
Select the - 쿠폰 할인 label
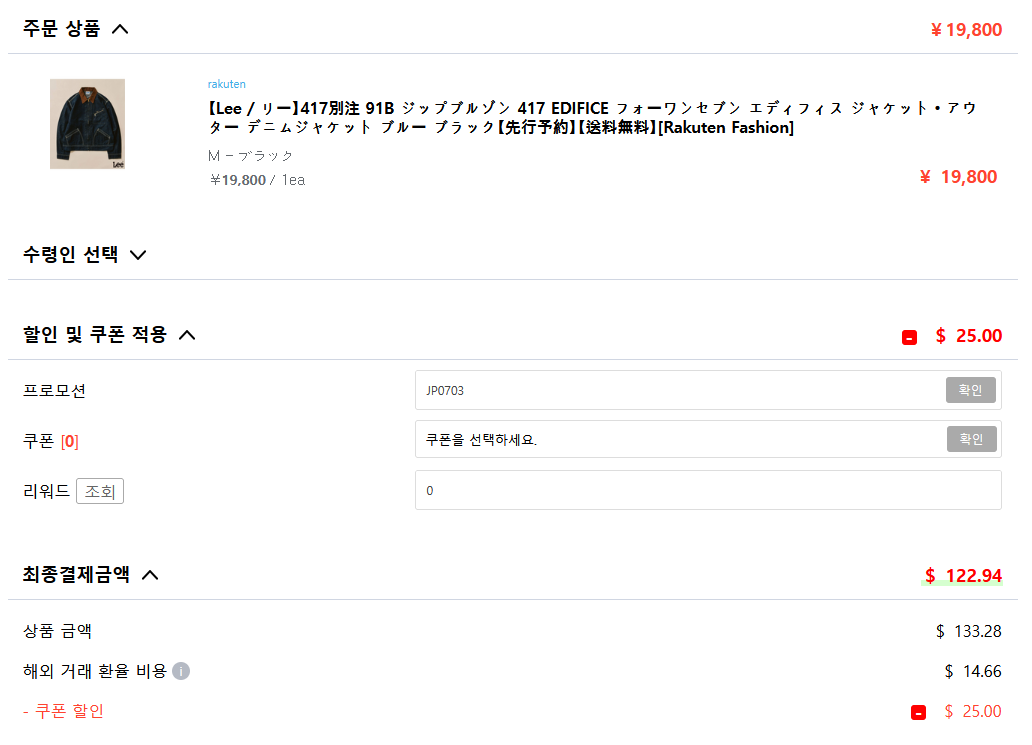(x=63, y=711)
